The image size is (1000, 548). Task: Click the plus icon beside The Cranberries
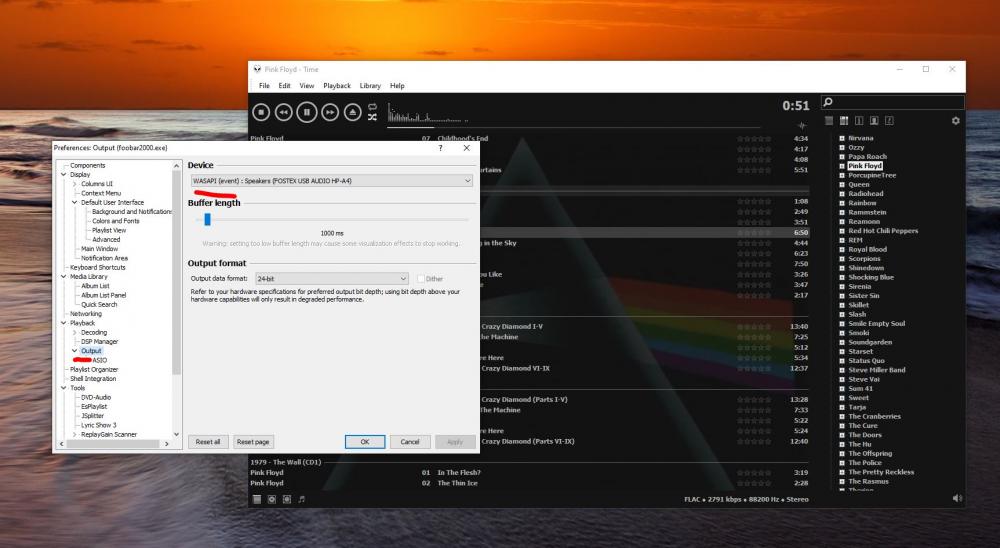point(842,416)
